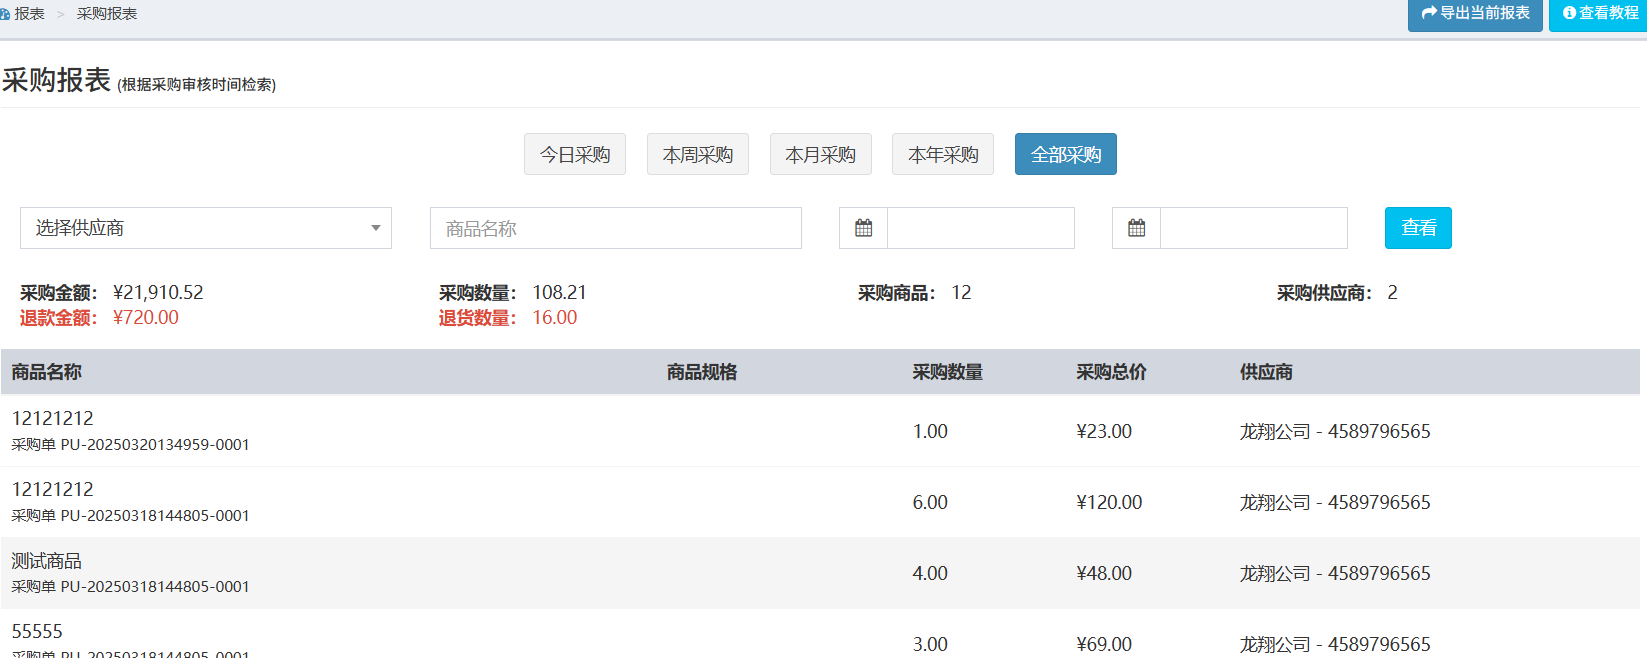1647x658 pixels.
Task: Select the 今日采购 filter tab
Action: [x=575, y=154]
